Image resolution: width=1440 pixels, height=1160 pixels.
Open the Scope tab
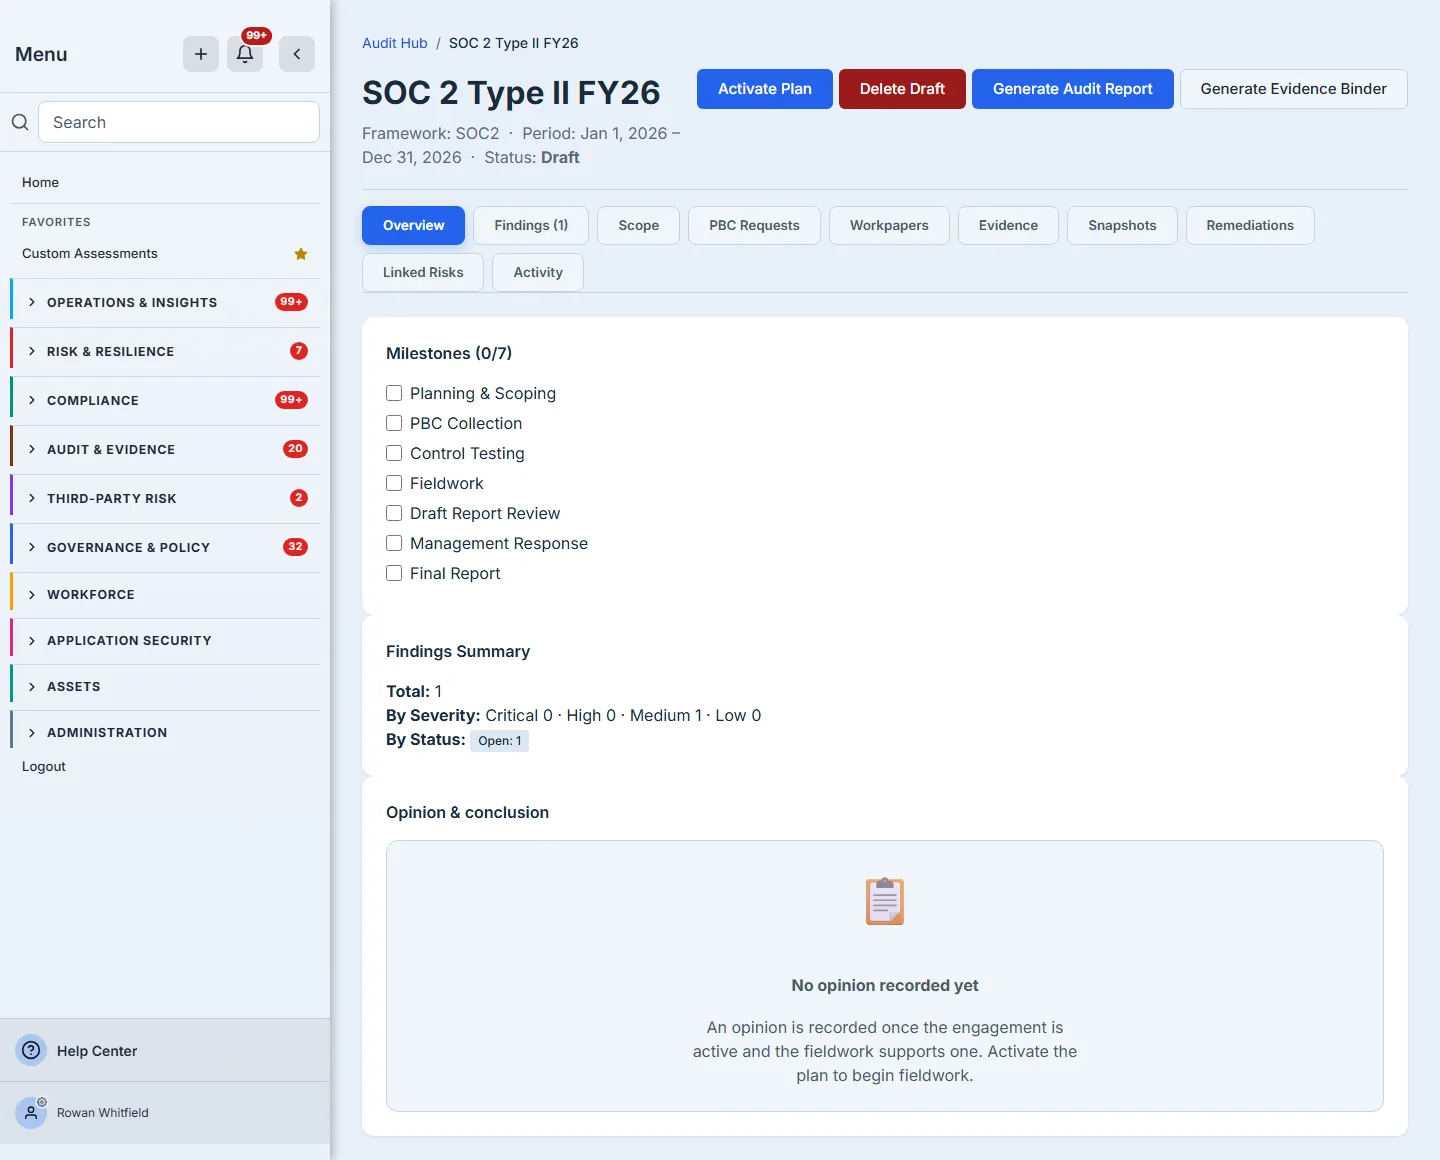pos(638,225)
